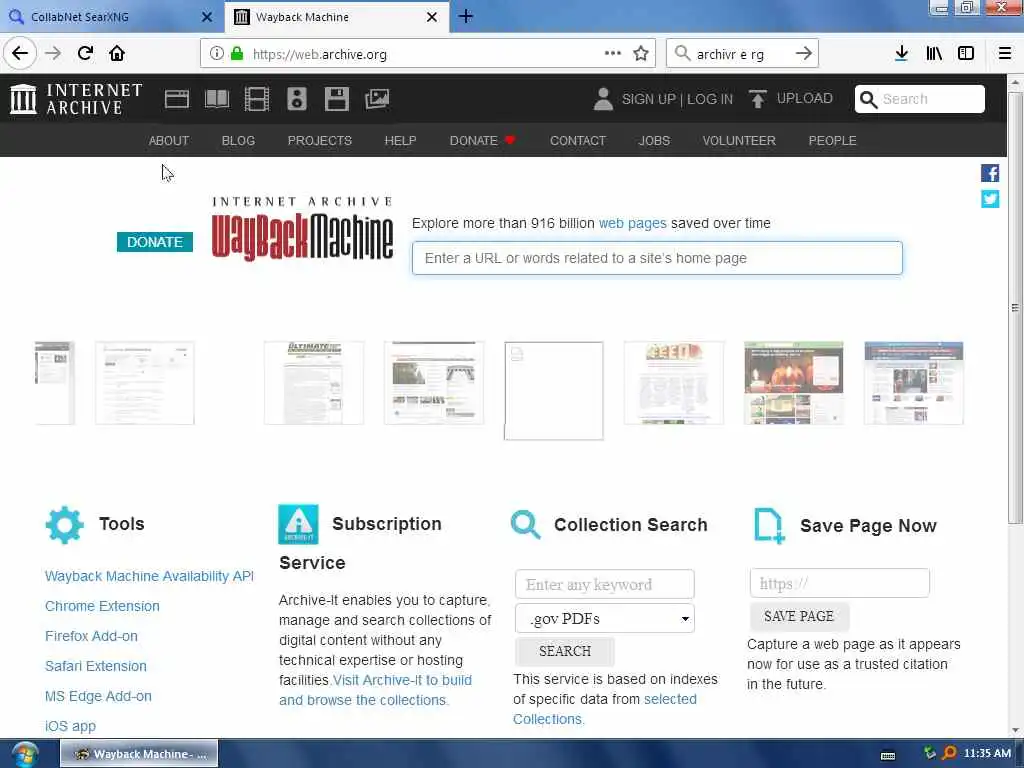Share on Twitter icon

click(x=989, y=199)
